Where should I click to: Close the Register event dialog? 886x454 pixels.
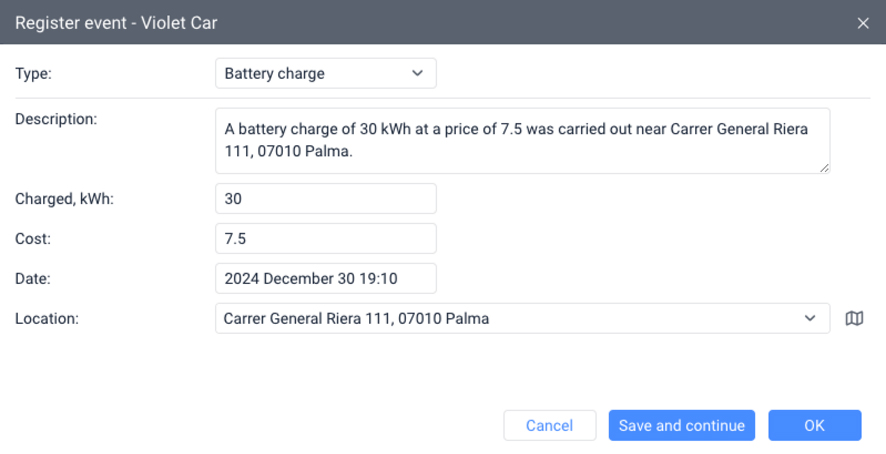click(x=863, y=22)
